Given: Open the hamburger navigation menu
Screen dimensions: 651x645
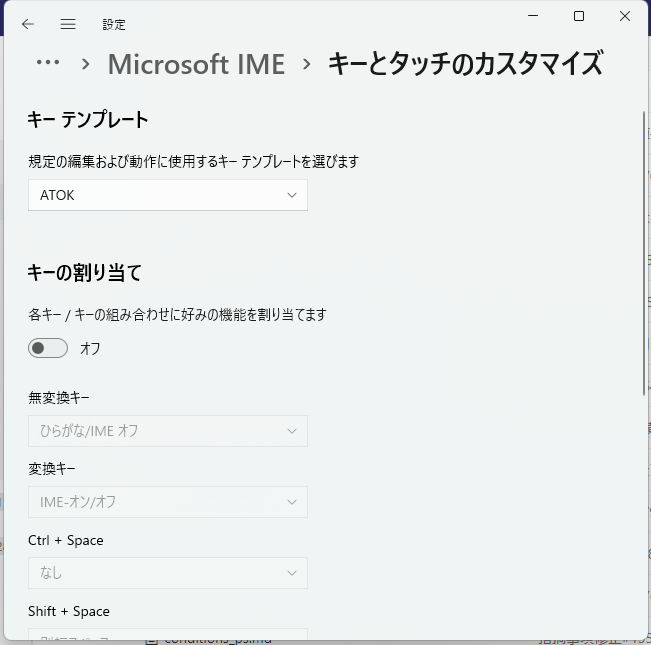Looking at the screenshot, I should click(68, 24).
